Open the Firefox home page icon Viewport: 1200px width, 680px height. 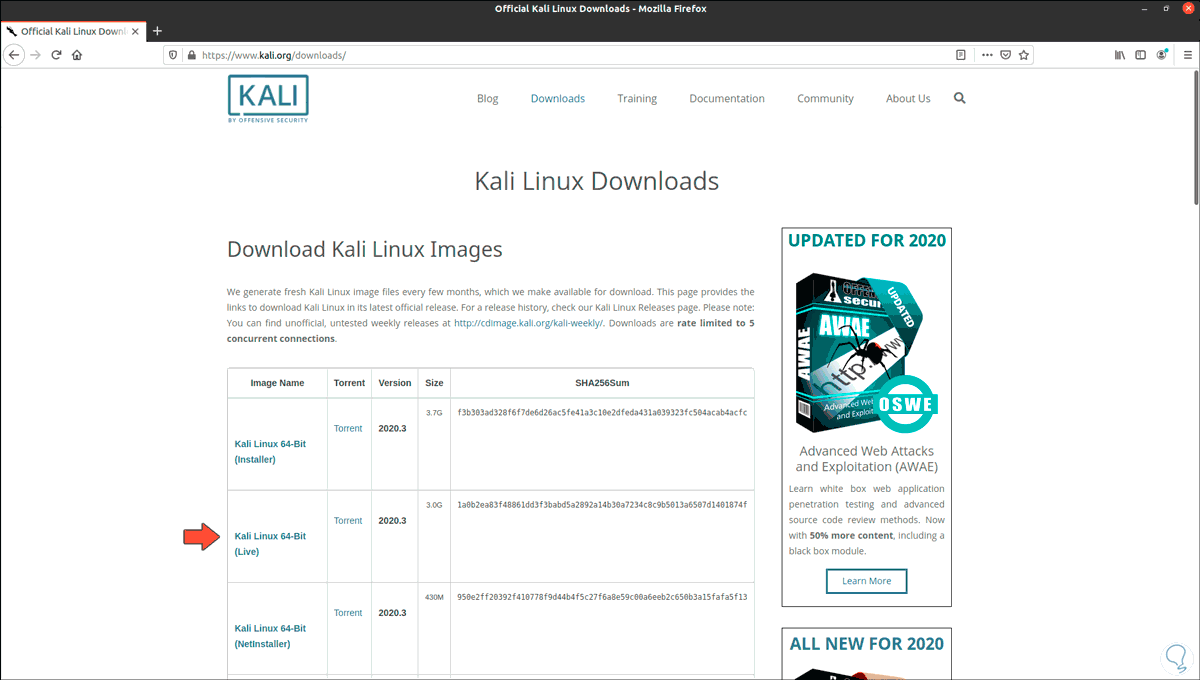[x=77, y=55]
